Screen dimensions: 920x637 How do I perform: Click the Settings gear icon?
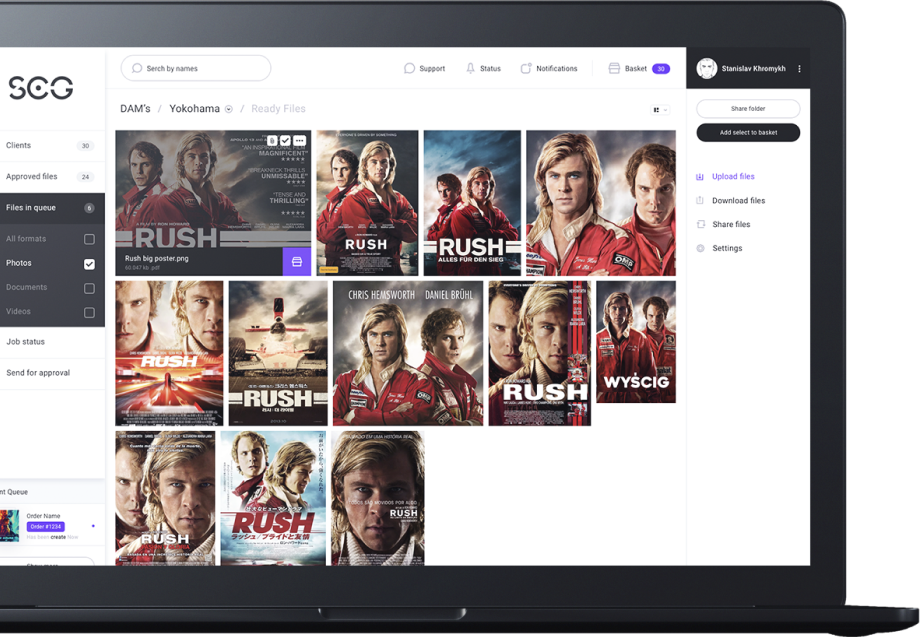[700, 248]
